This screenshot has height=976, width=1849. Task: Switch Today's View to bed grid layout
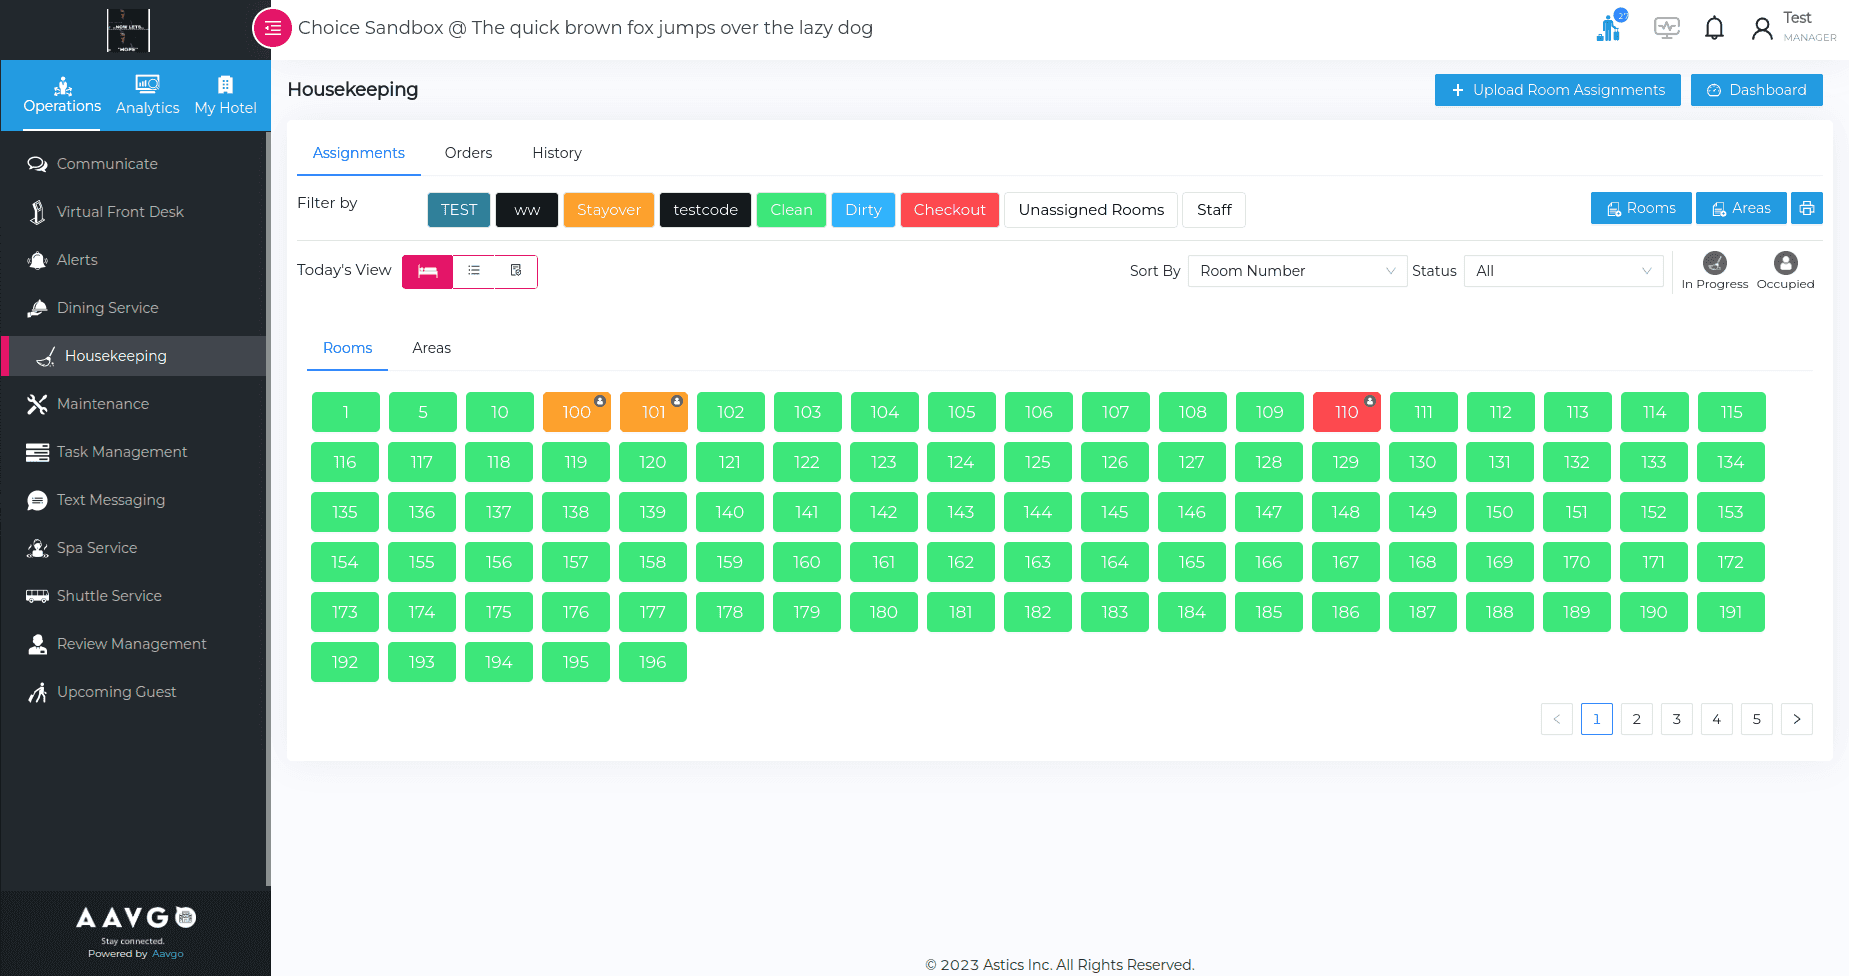pos(428,271)
